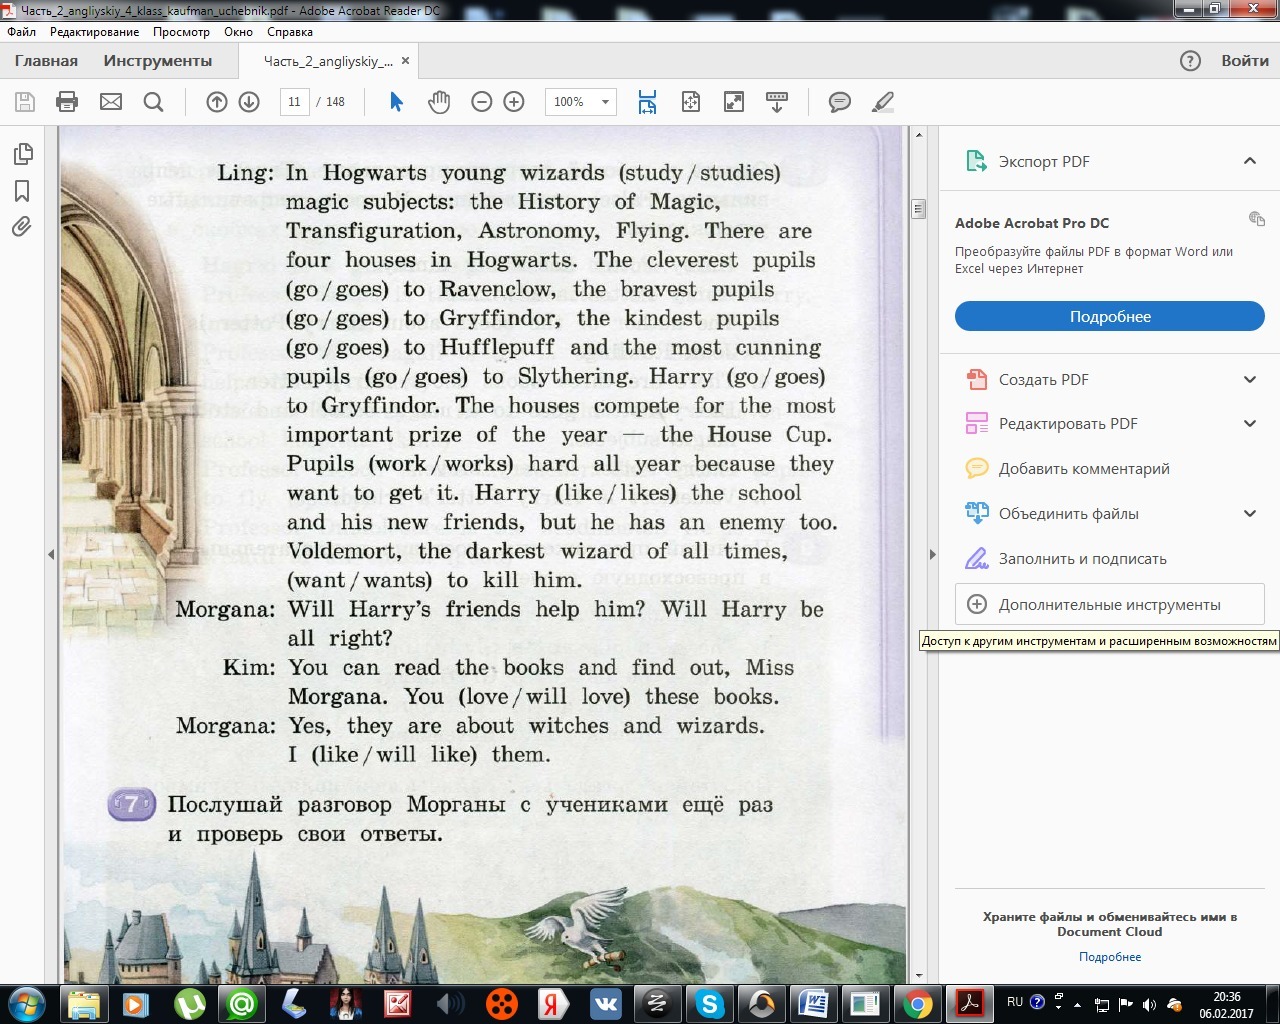The width and height of the screenshot is (1280, 1024).
Task: Open the Редактирование menu
Action: tap(95, 32)
